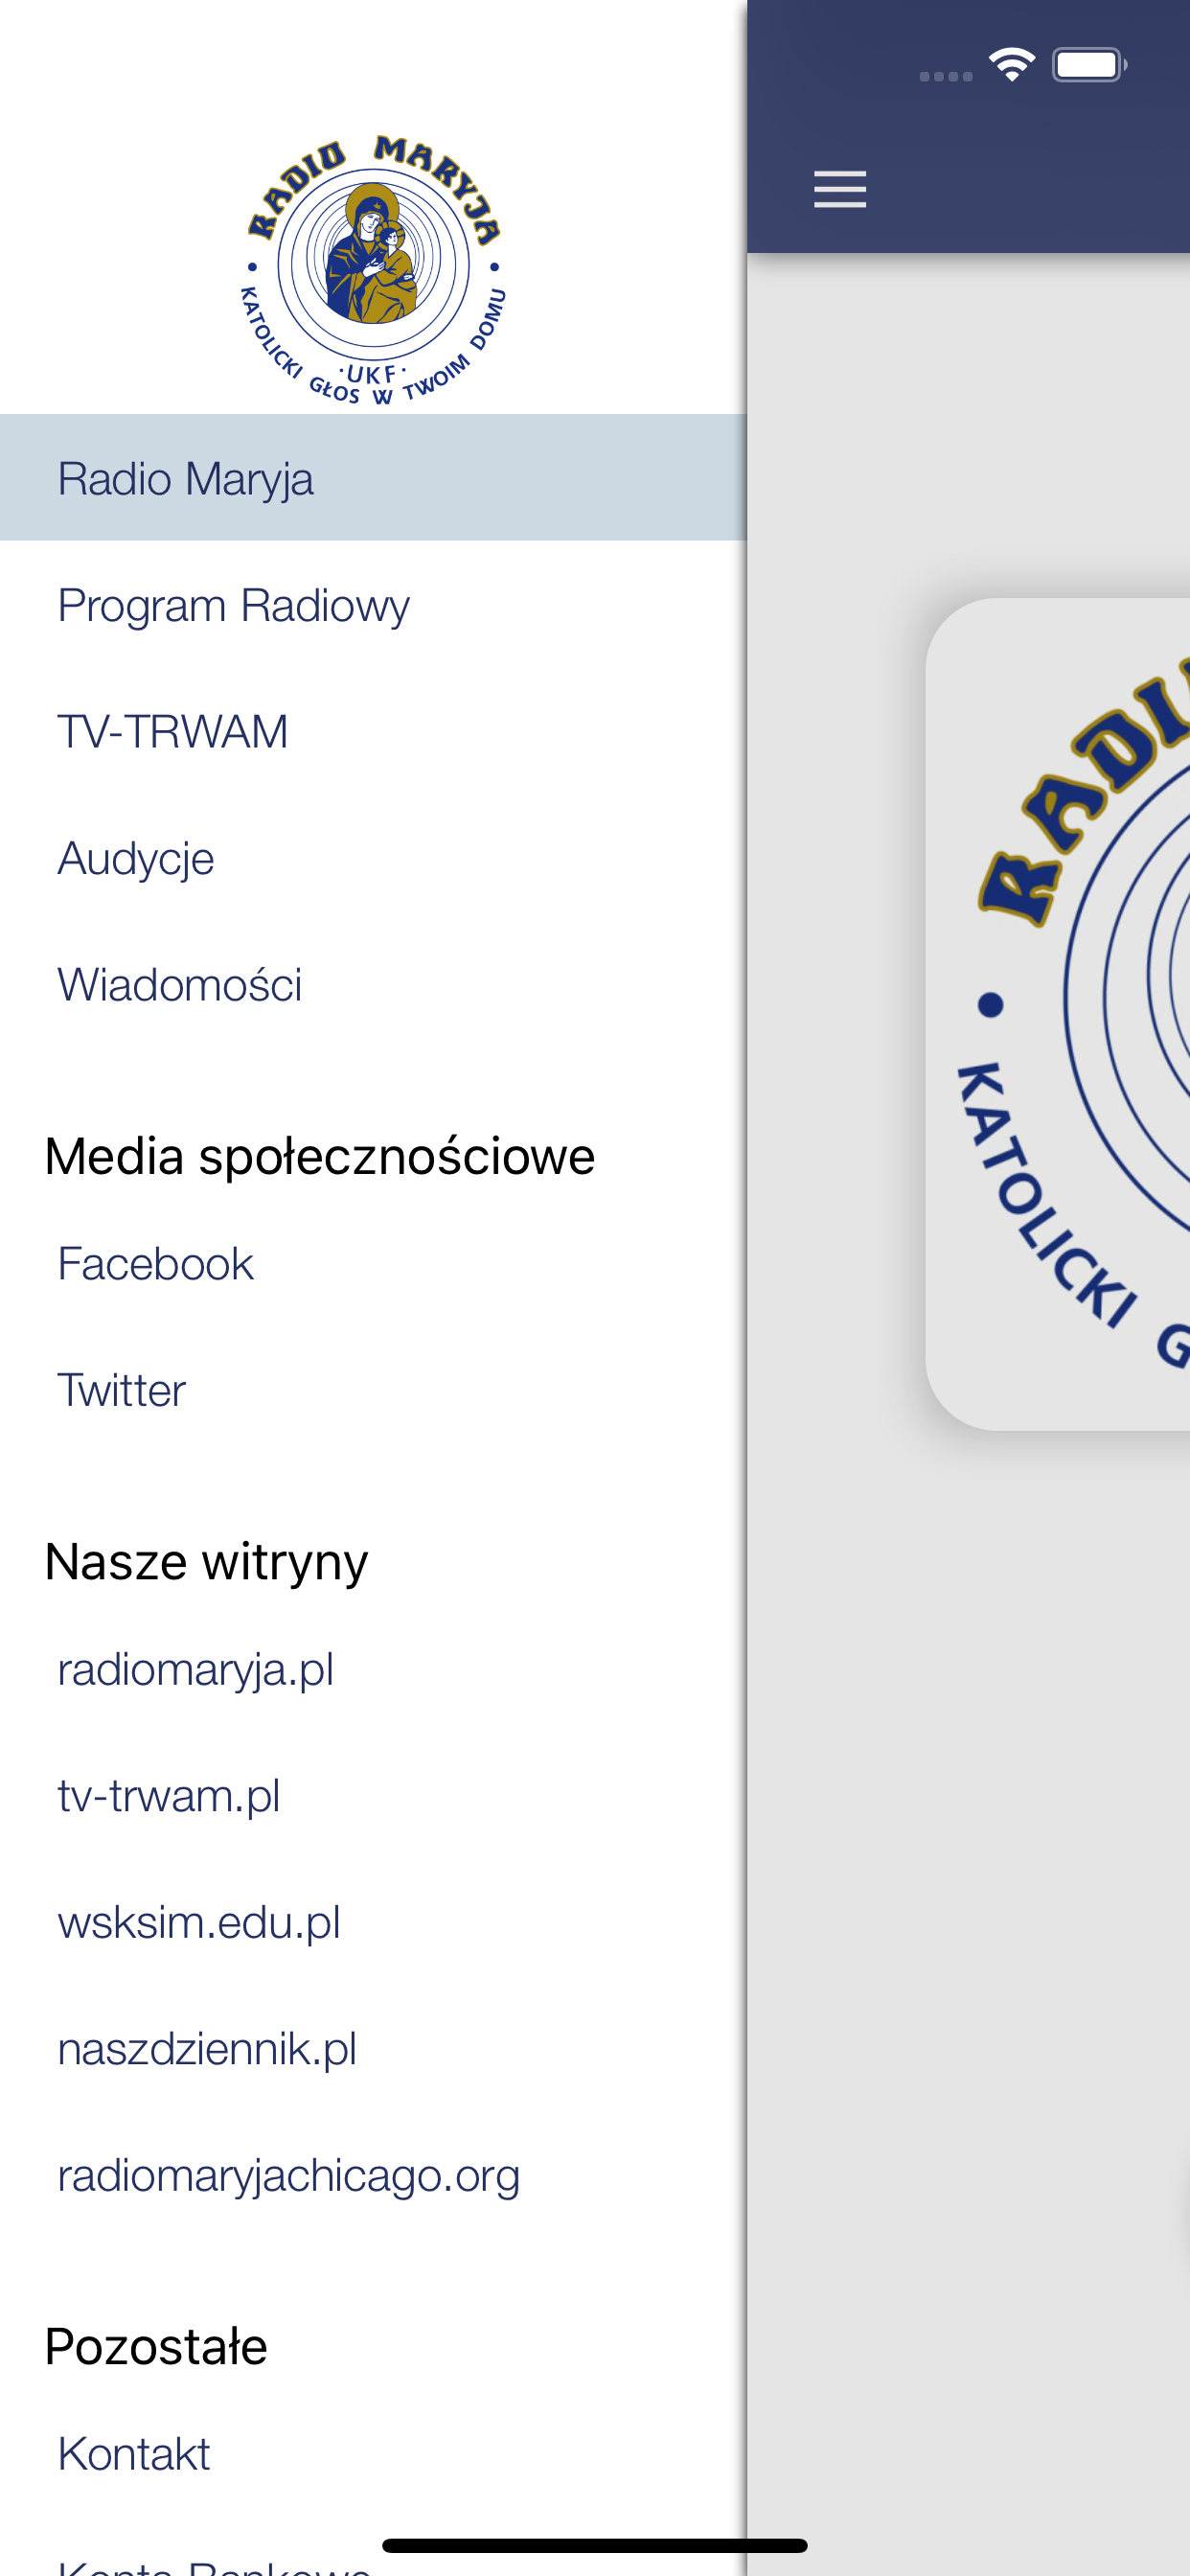Tap the hamburger menu icon
Image resolution: width=1190 pixels, height=2576 pixels.
click(839, 189)
